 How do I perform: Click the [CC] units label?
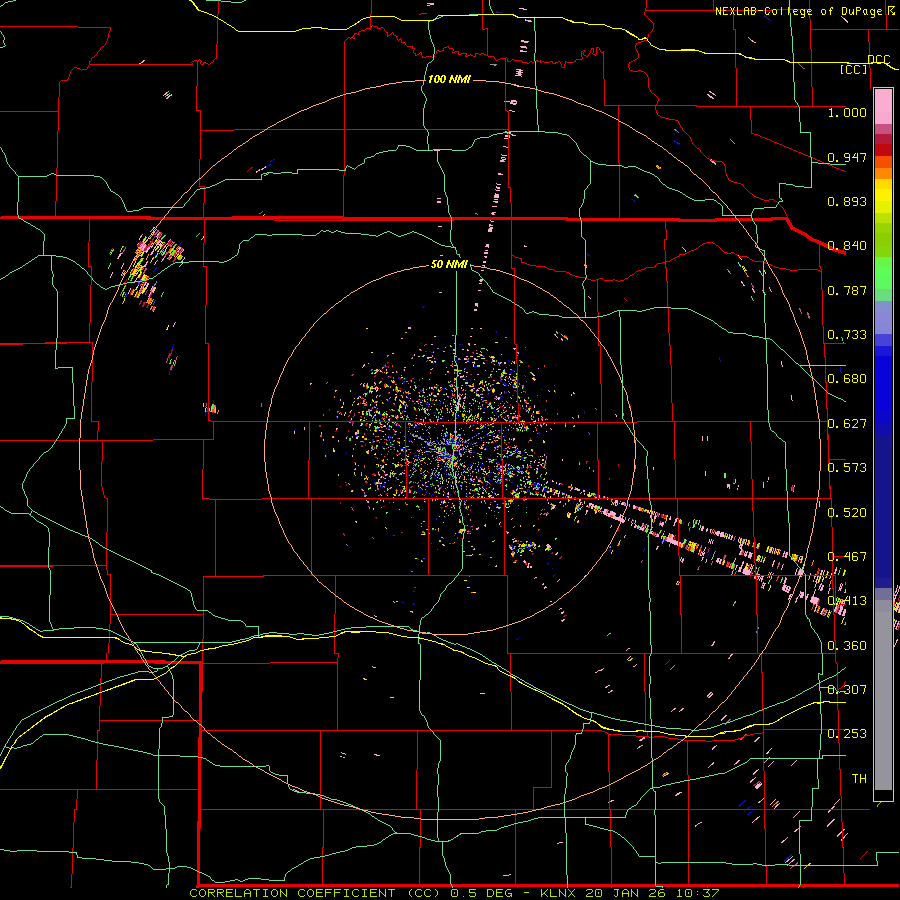pyautogui.click(x=854, y=69)
